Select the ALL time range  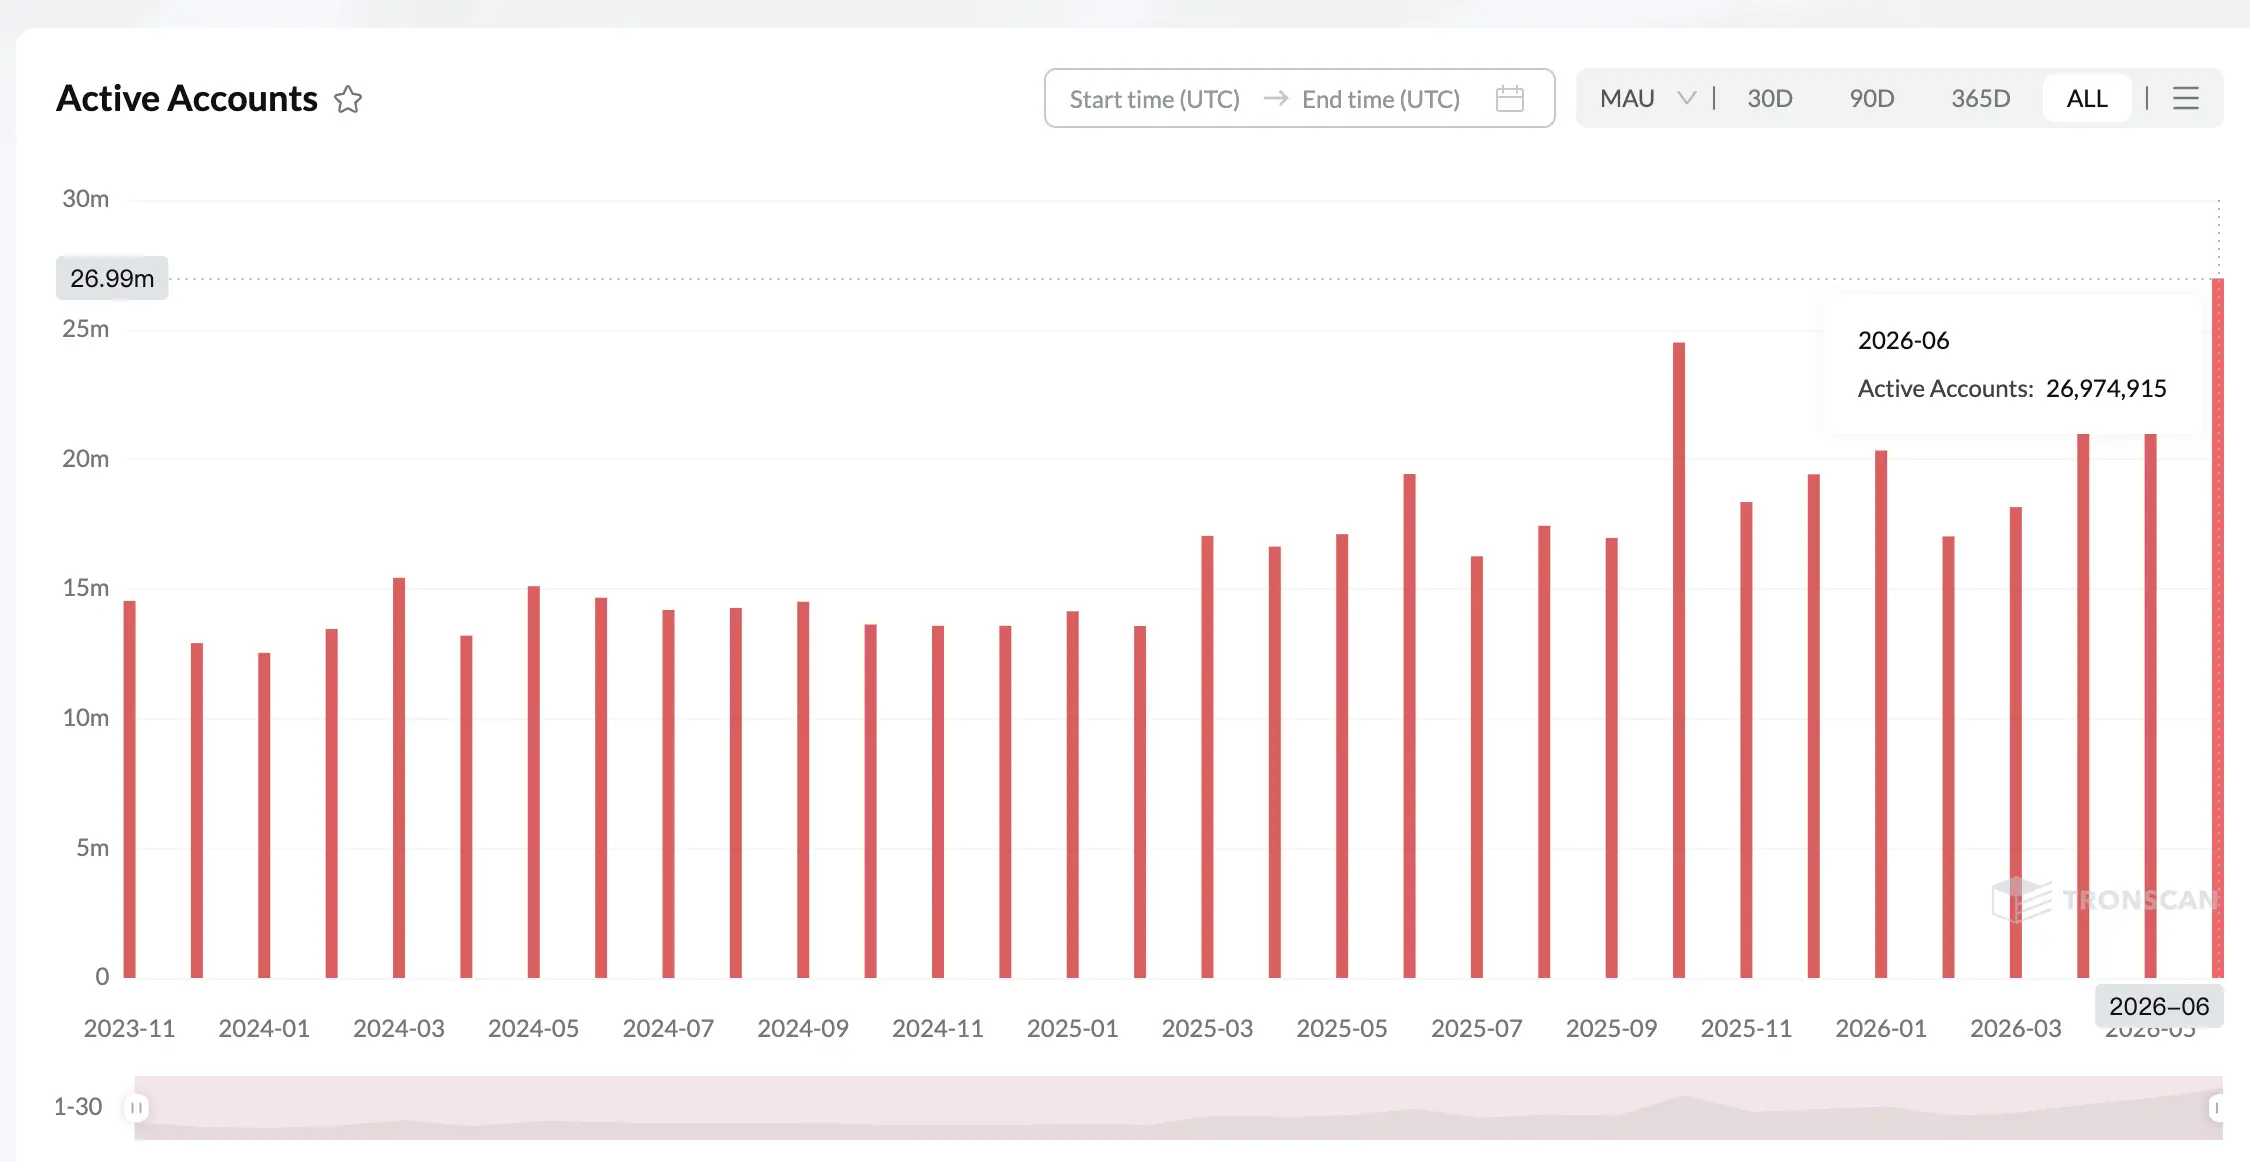tap(2087, 98)
